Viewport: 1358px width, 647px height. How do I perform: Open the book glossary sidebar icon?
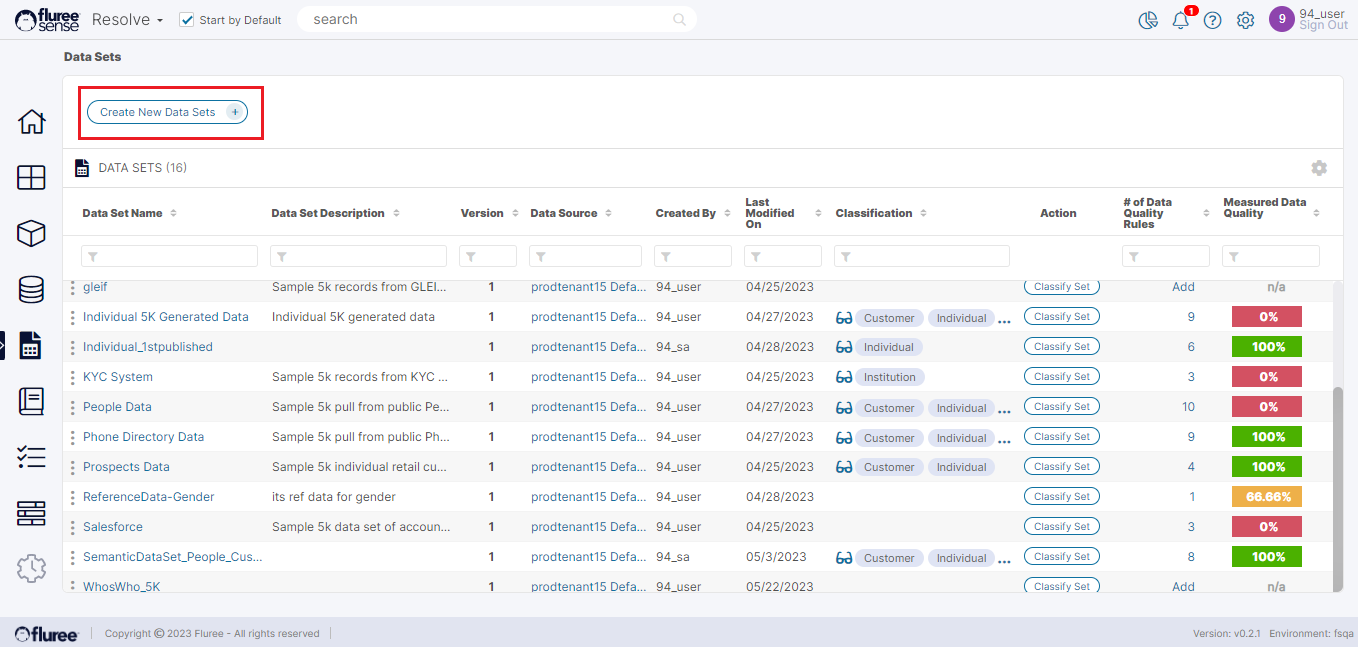pos(31,401)
